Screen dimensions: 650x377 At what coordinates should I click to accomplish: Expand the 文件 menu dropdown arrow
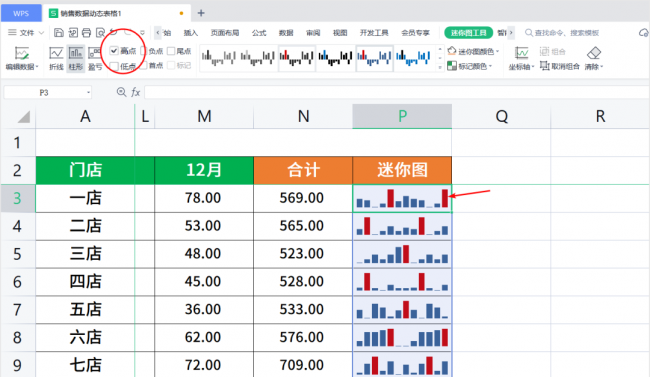tap(41, 33)
